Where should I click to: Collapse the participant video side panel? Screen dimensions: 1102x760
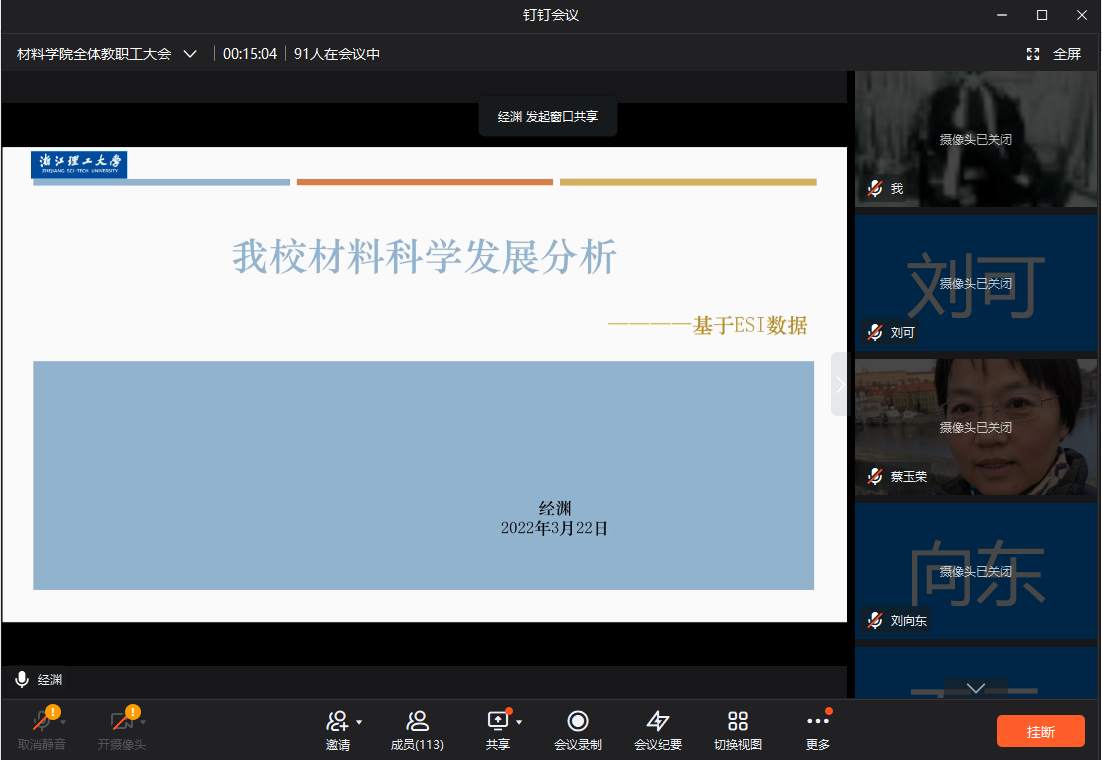click(840, 384)
